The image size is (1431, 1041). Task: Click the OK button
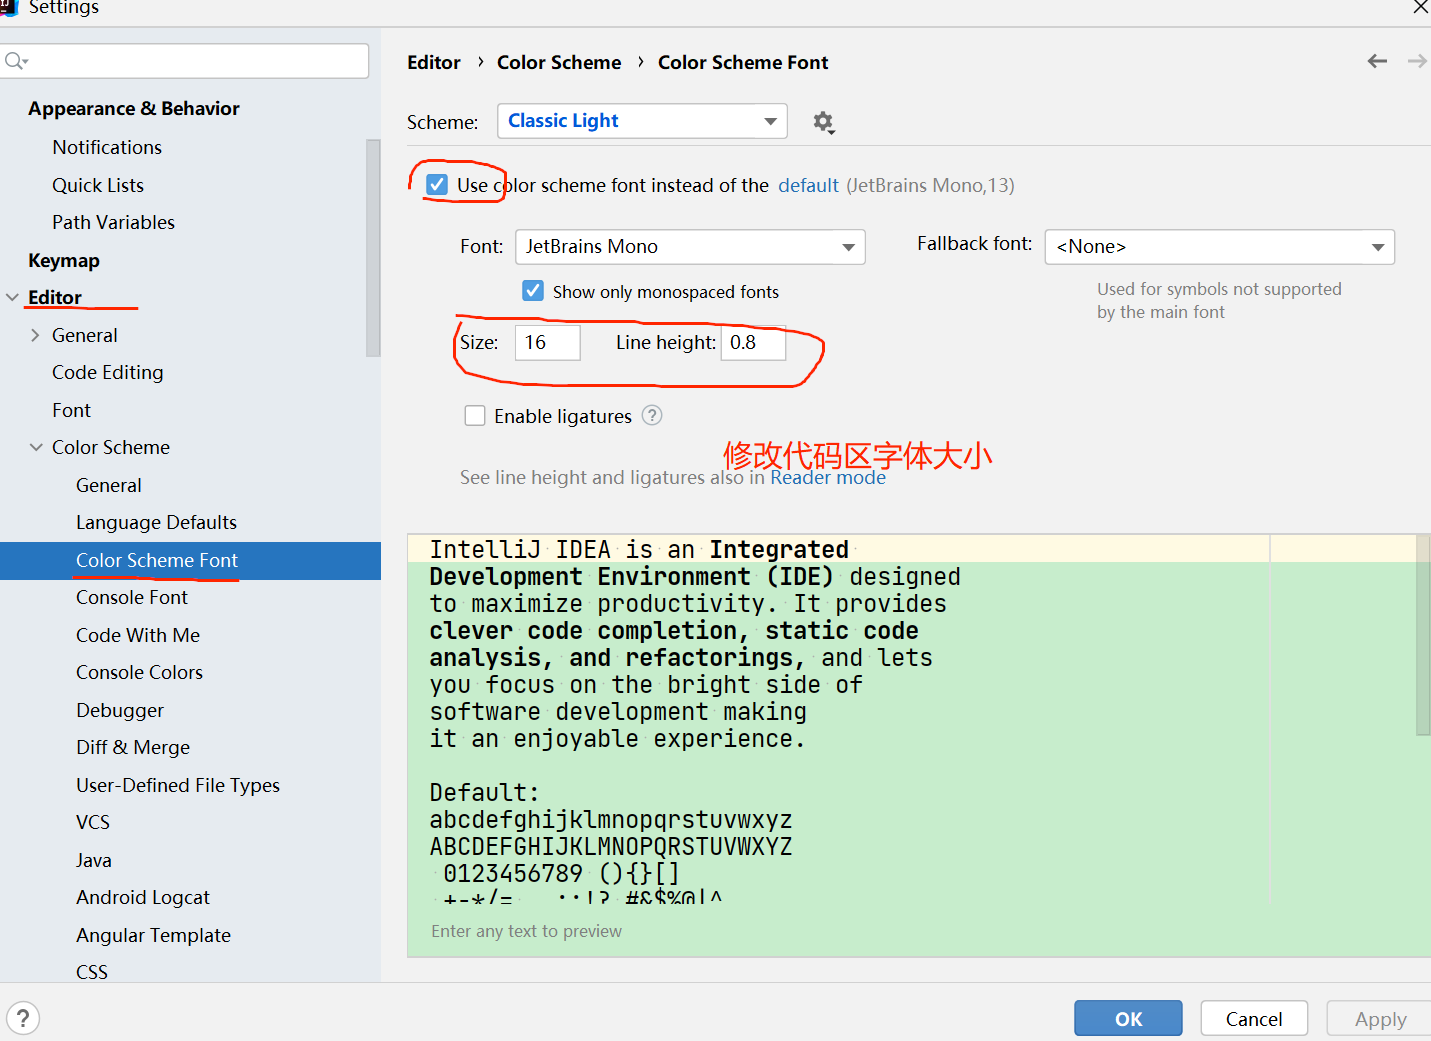1128,1018
